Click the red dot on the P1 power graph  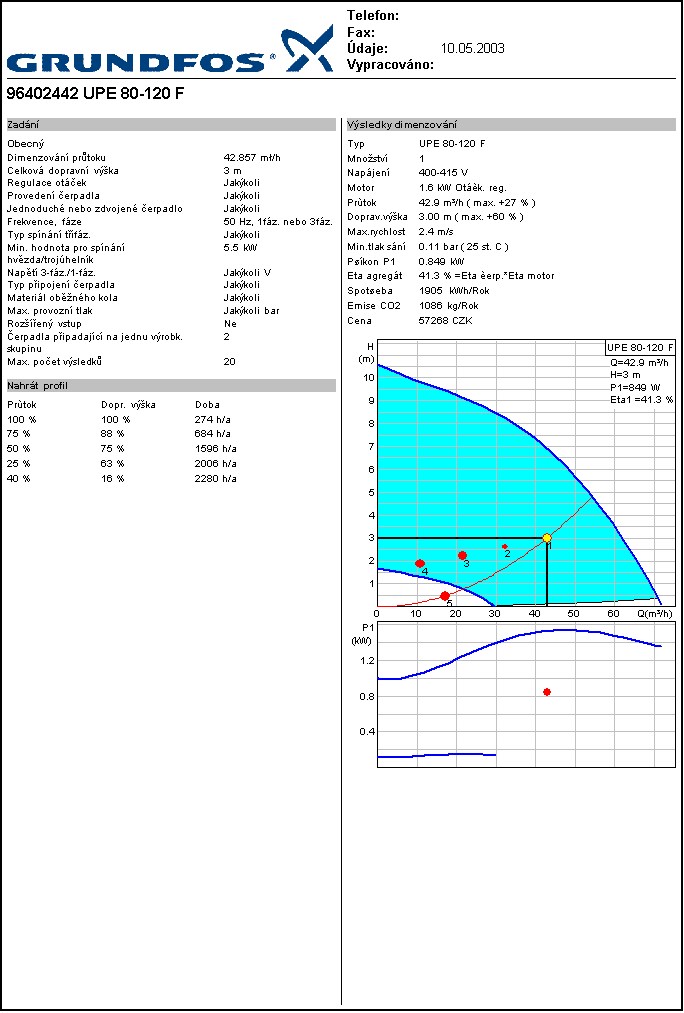546,692
